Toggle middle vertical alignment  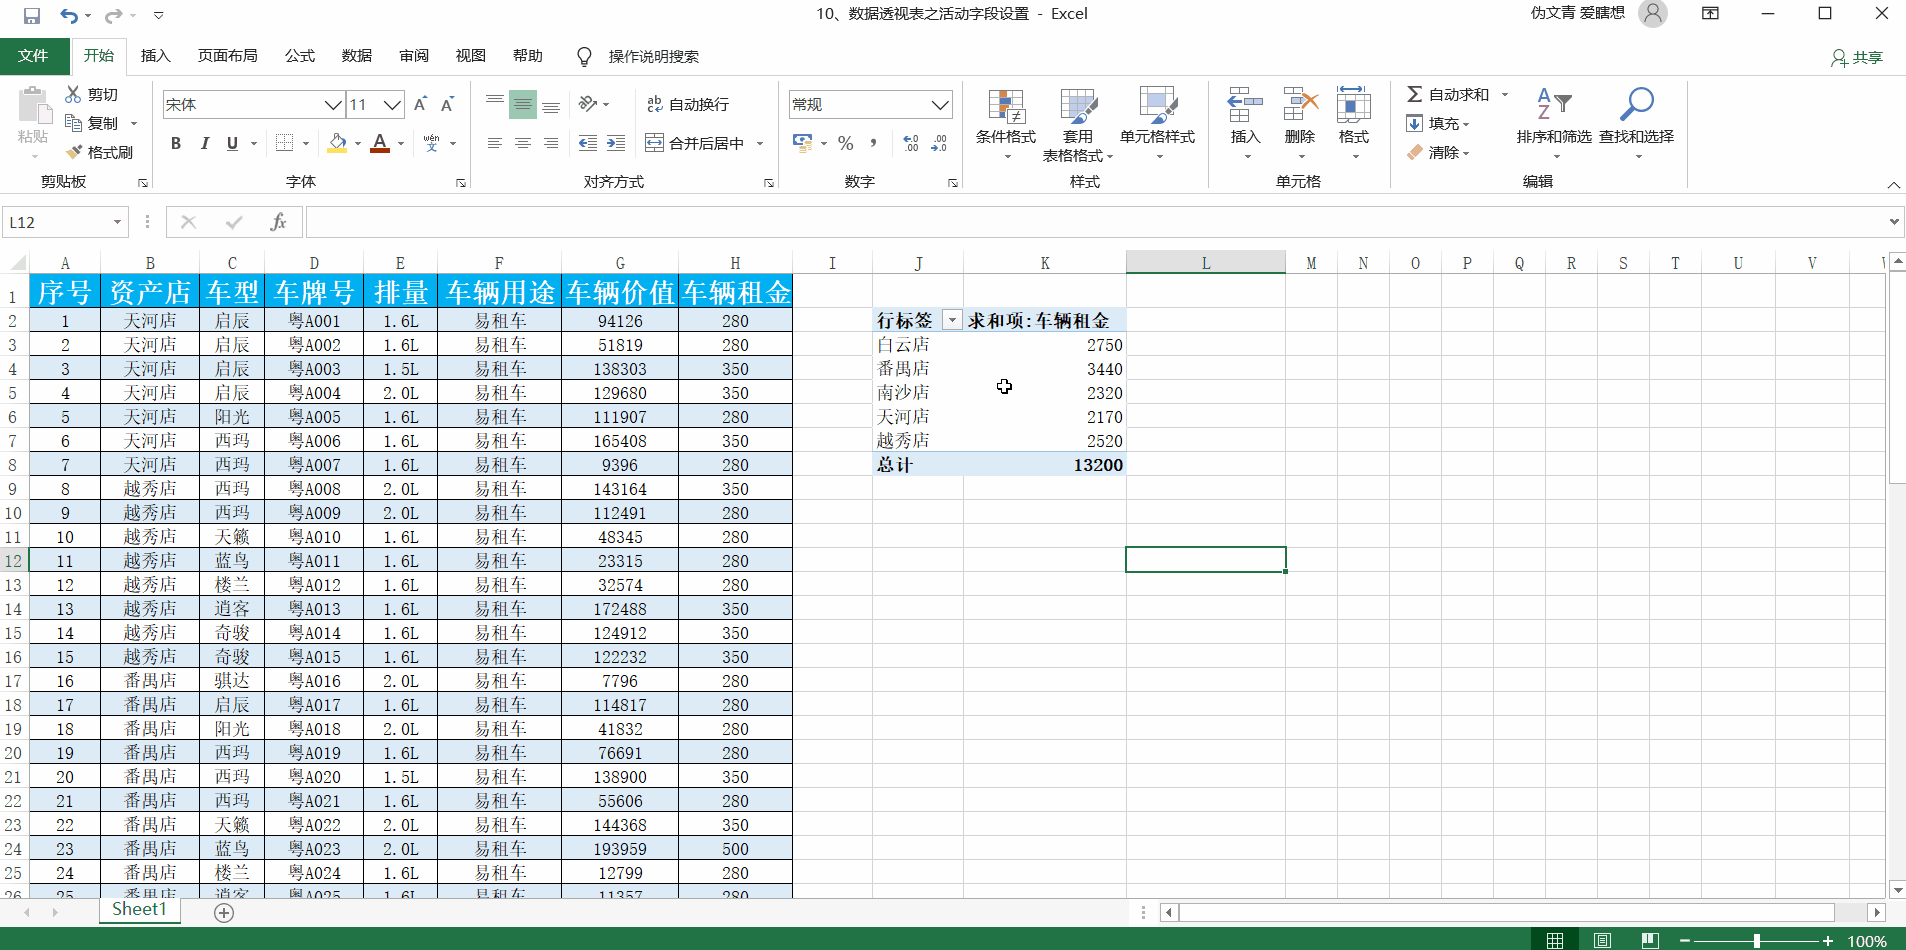coord(522,104)
